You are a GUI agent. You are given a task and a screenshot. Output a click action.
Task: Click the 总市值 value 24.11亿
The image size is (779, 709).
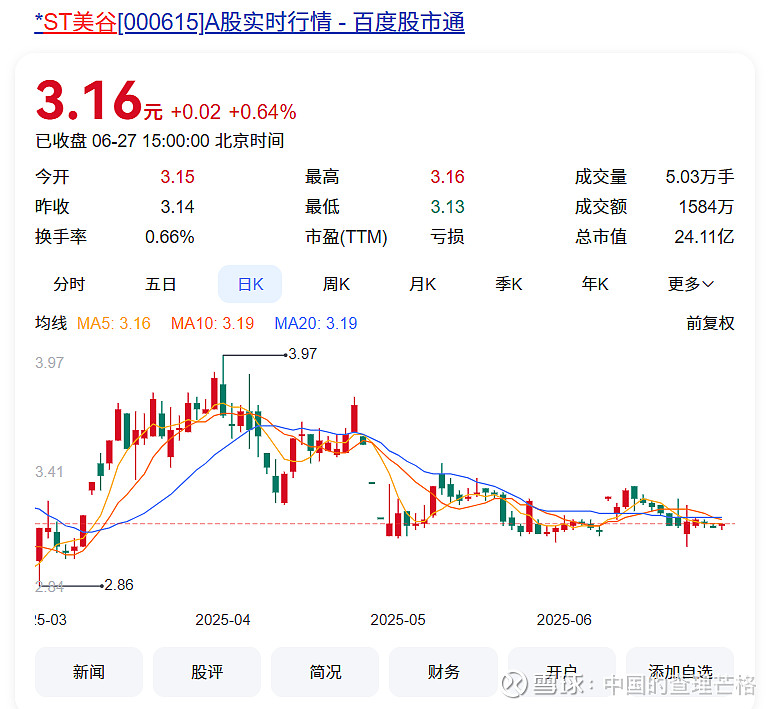[x=704, y=237]
